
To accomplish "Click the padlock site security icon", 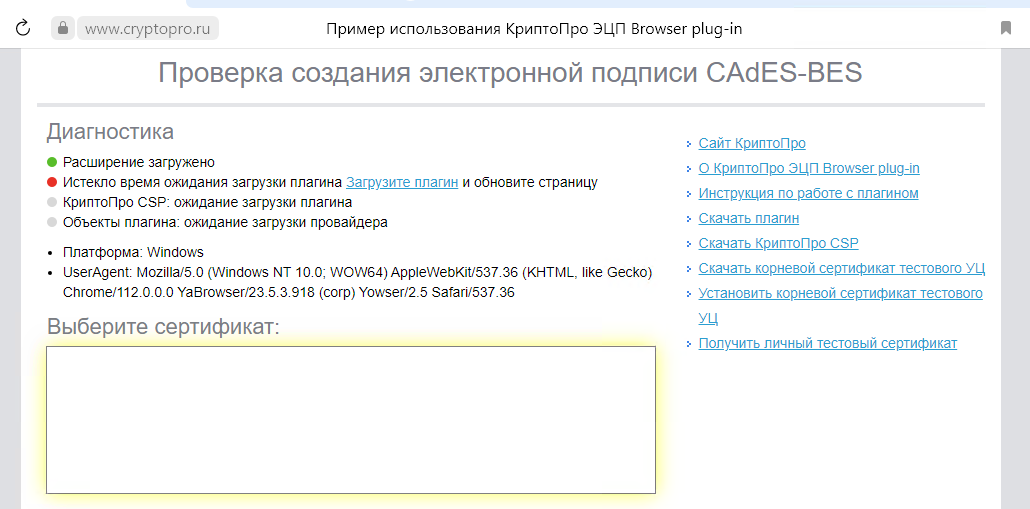I will (63, 28).
